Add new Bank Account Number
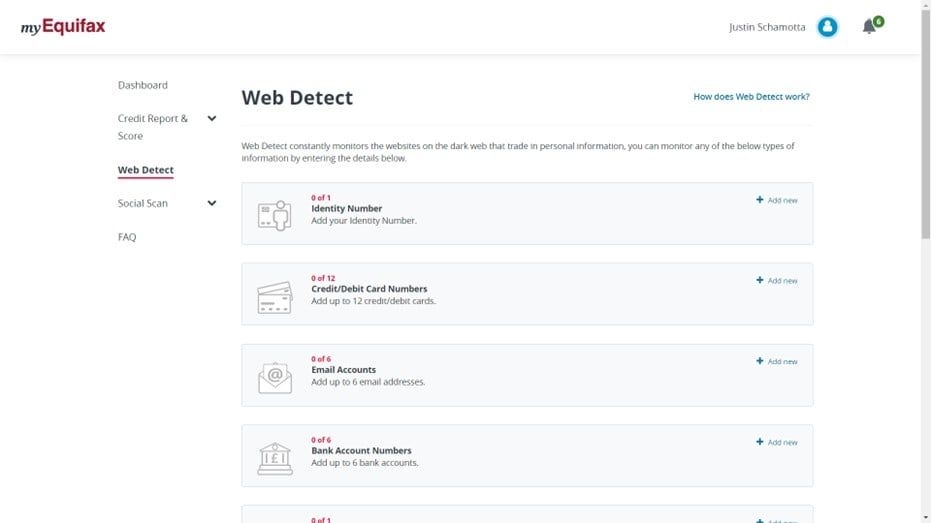Screen dimensions: 931x523 click(x=777, y=442)
